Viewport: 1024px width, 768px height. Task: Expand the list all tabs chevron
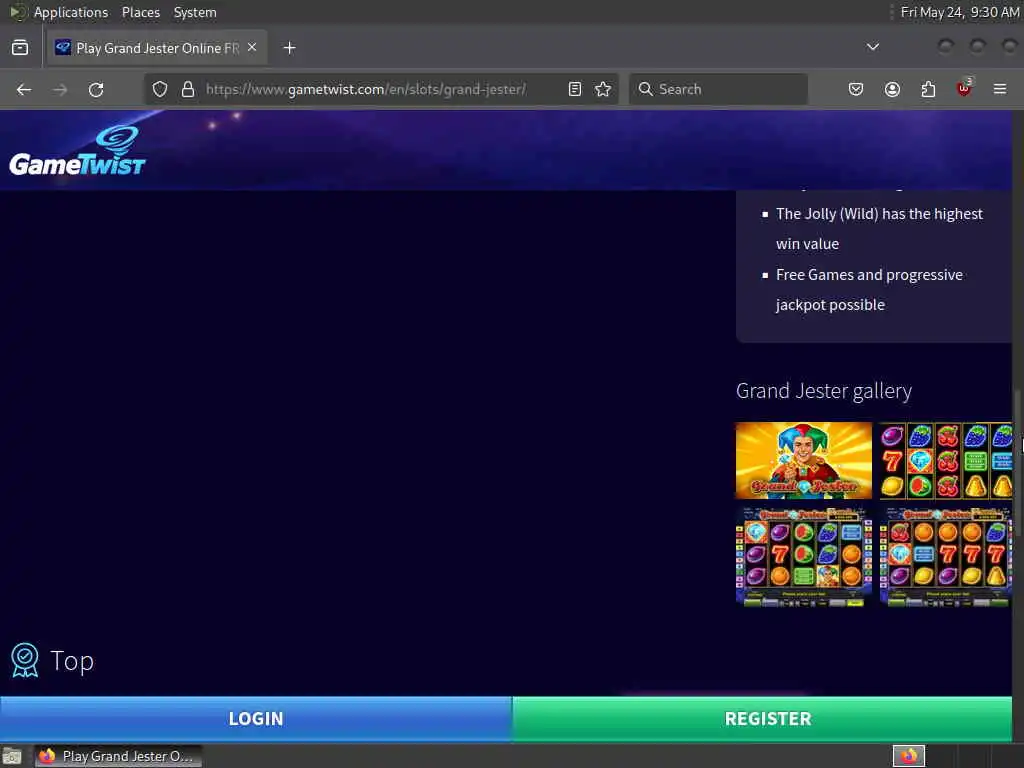[872, 47]
